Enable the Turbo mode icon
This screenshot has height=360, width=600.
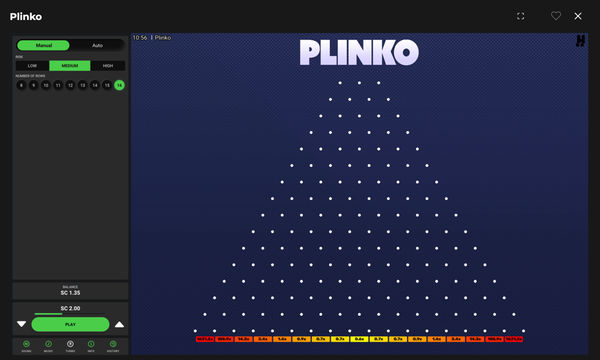70,344
